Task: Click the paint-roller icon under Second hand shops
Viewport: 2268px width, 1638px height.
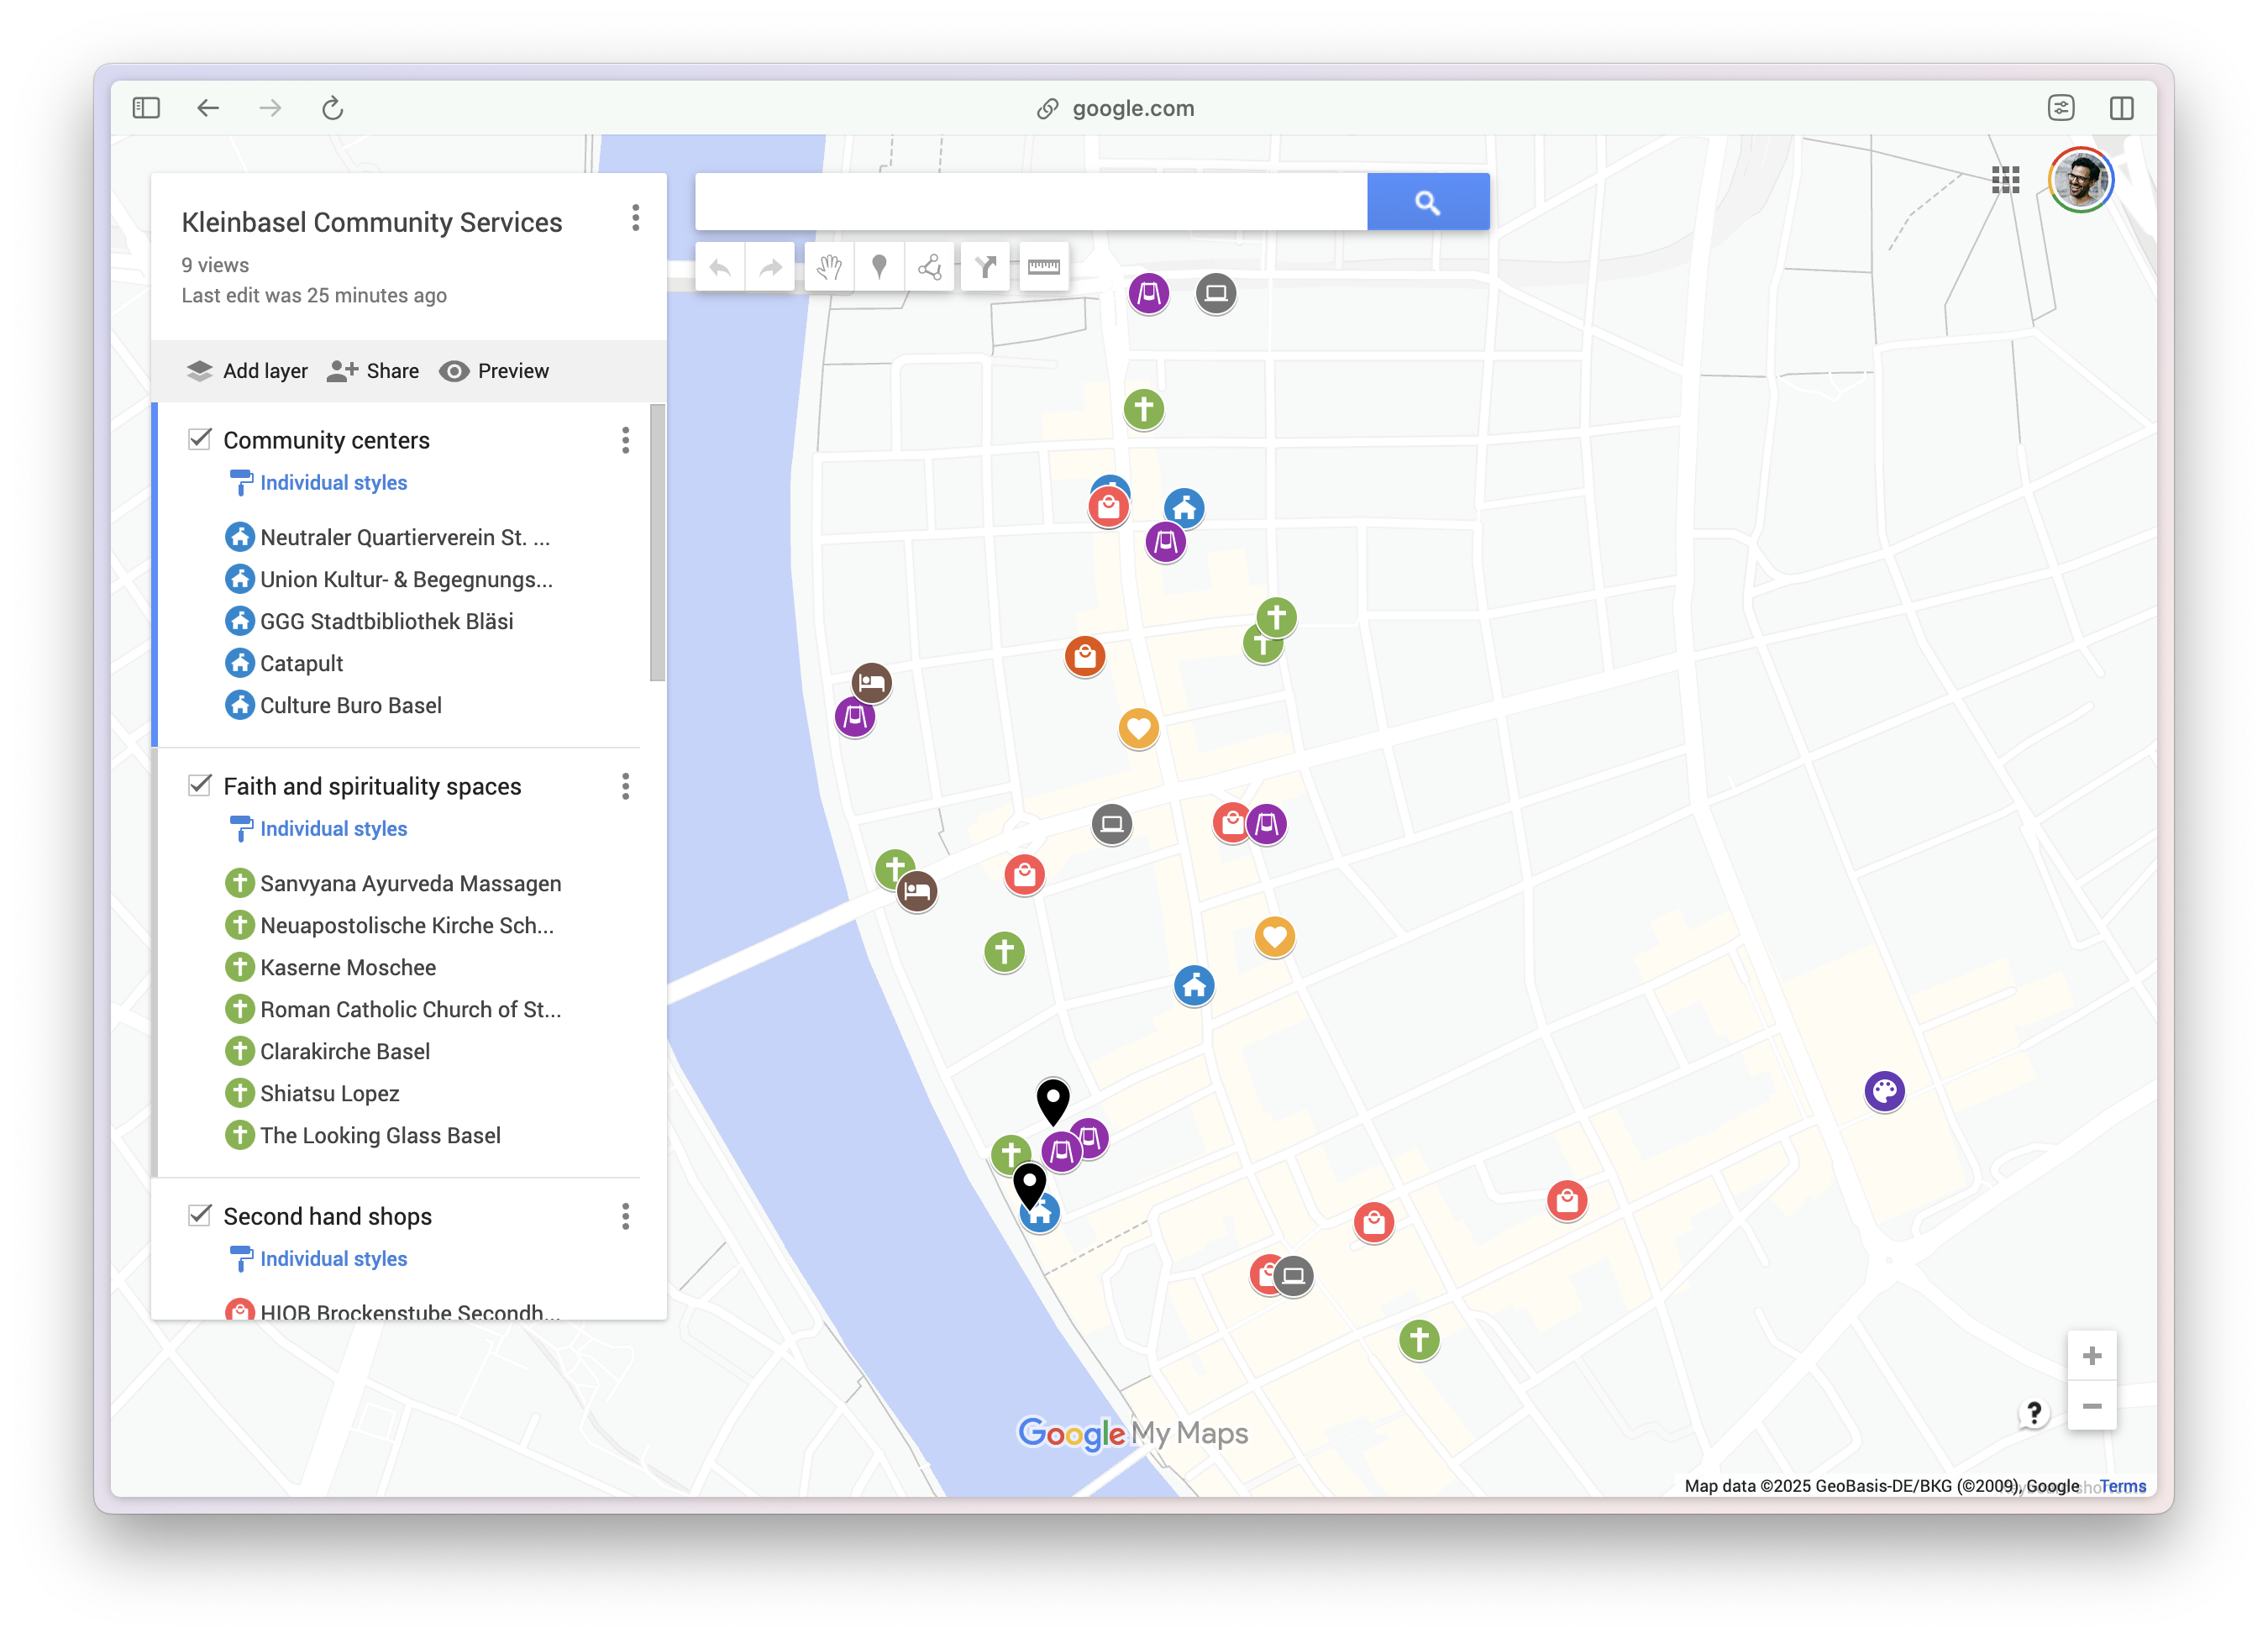Action: 240,1259
